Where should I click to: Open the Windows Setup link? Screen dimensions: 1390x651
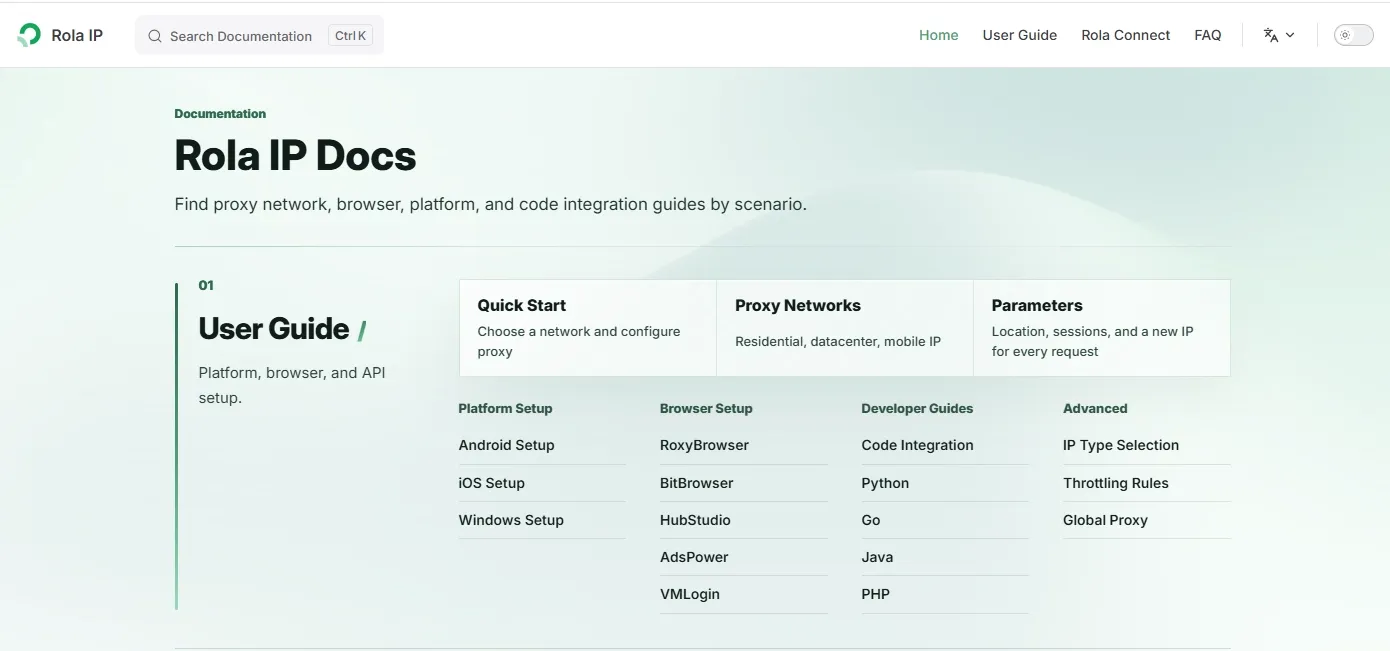tap(511, 520)
